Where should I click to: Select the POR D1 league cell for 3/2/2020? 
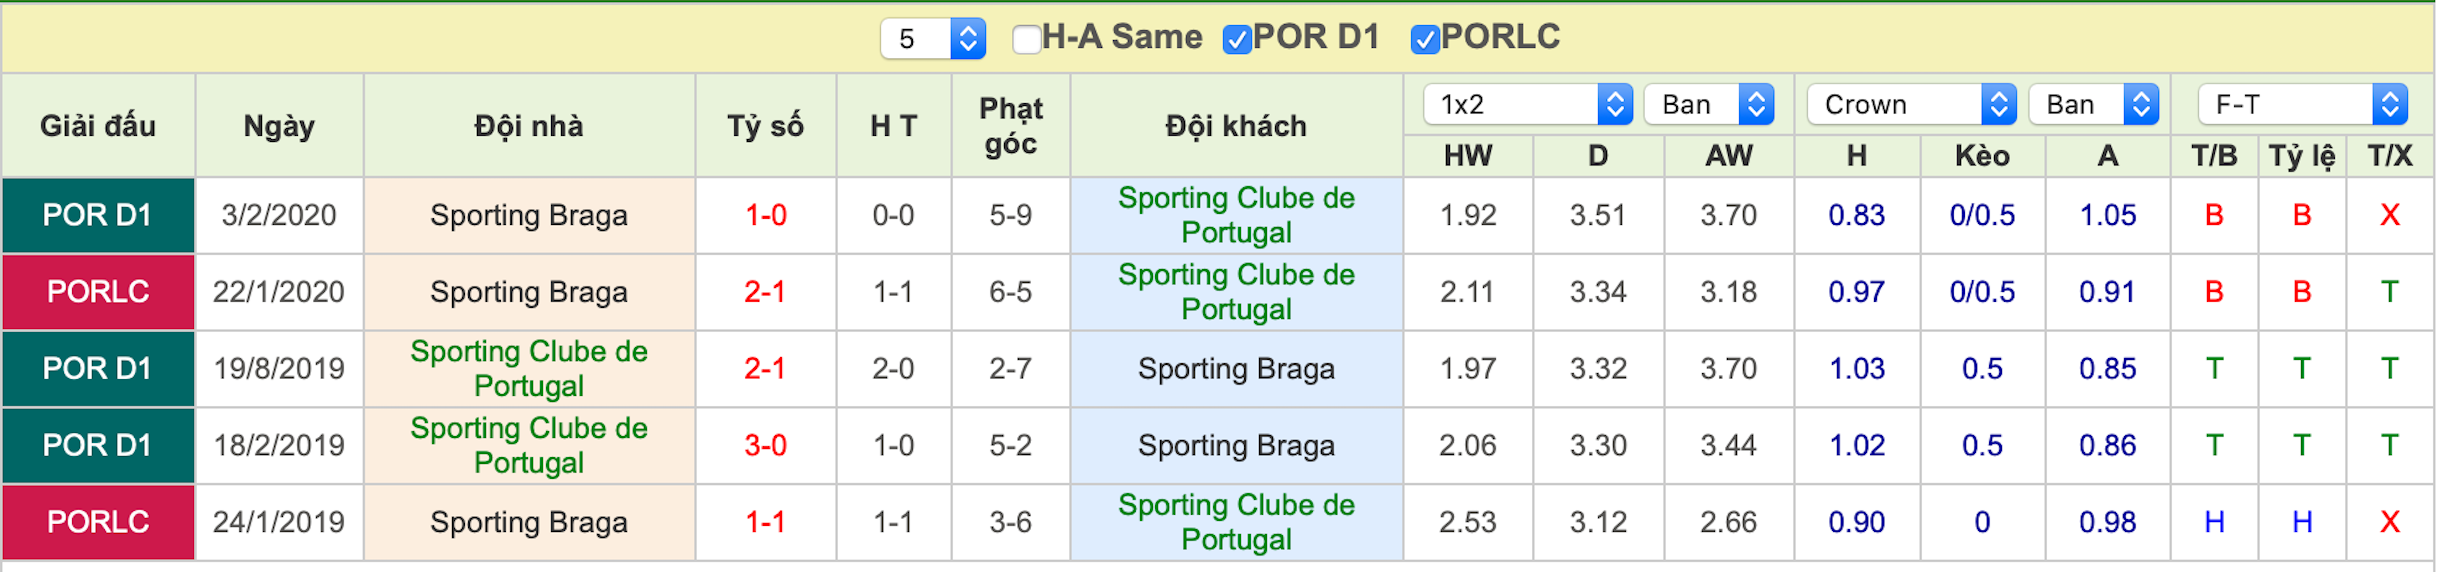point(98,215)
